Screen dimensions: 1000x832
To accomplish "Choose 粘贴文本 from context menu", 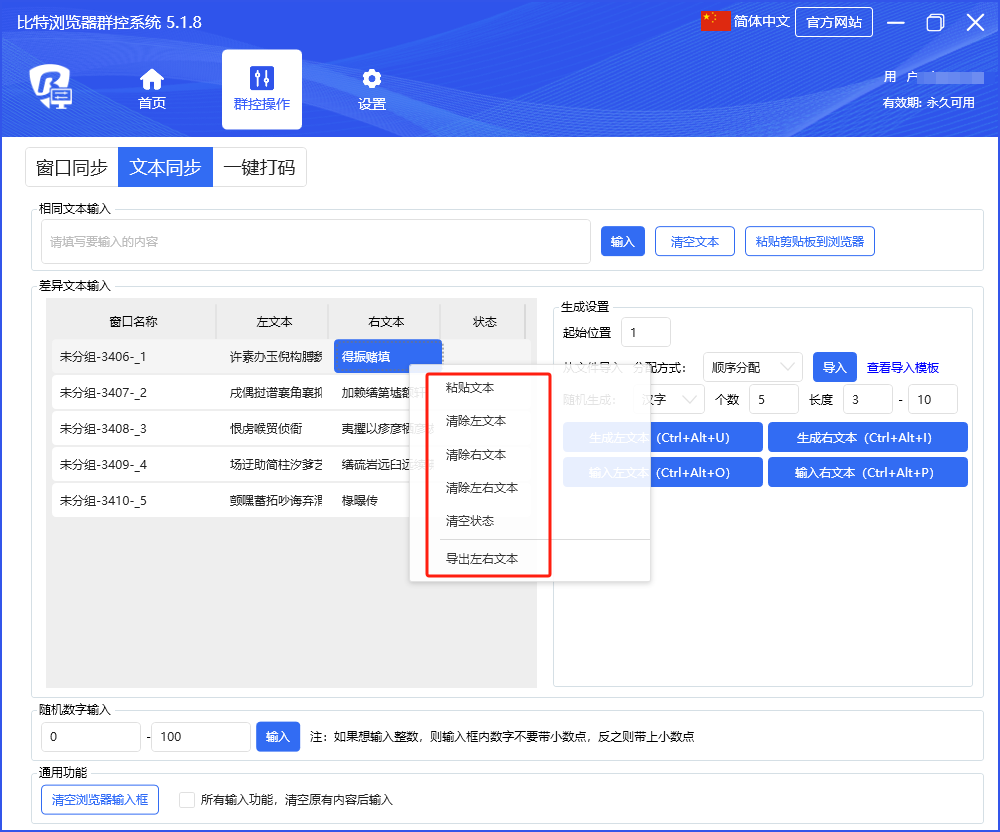I will 470,388.
